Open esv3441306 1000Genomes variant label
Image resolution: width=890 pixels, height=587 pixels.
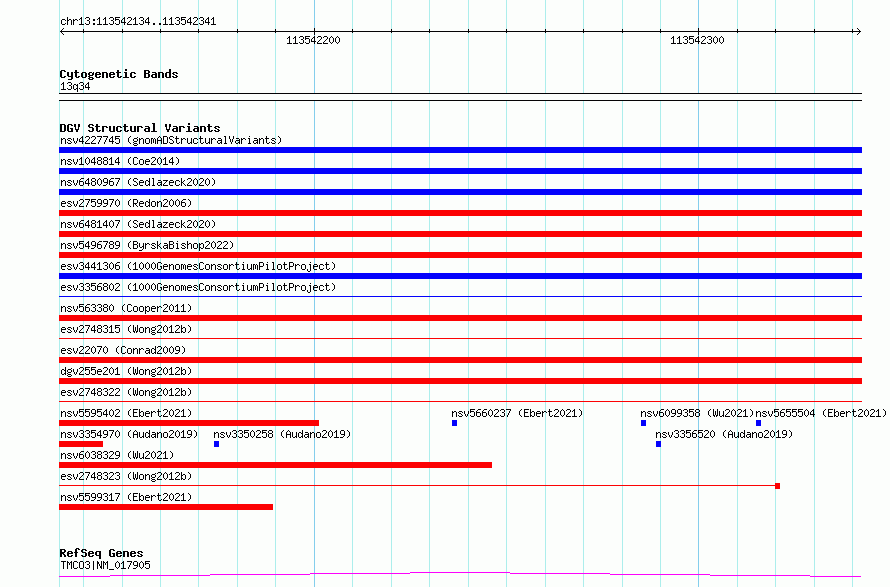coord(198,266)
